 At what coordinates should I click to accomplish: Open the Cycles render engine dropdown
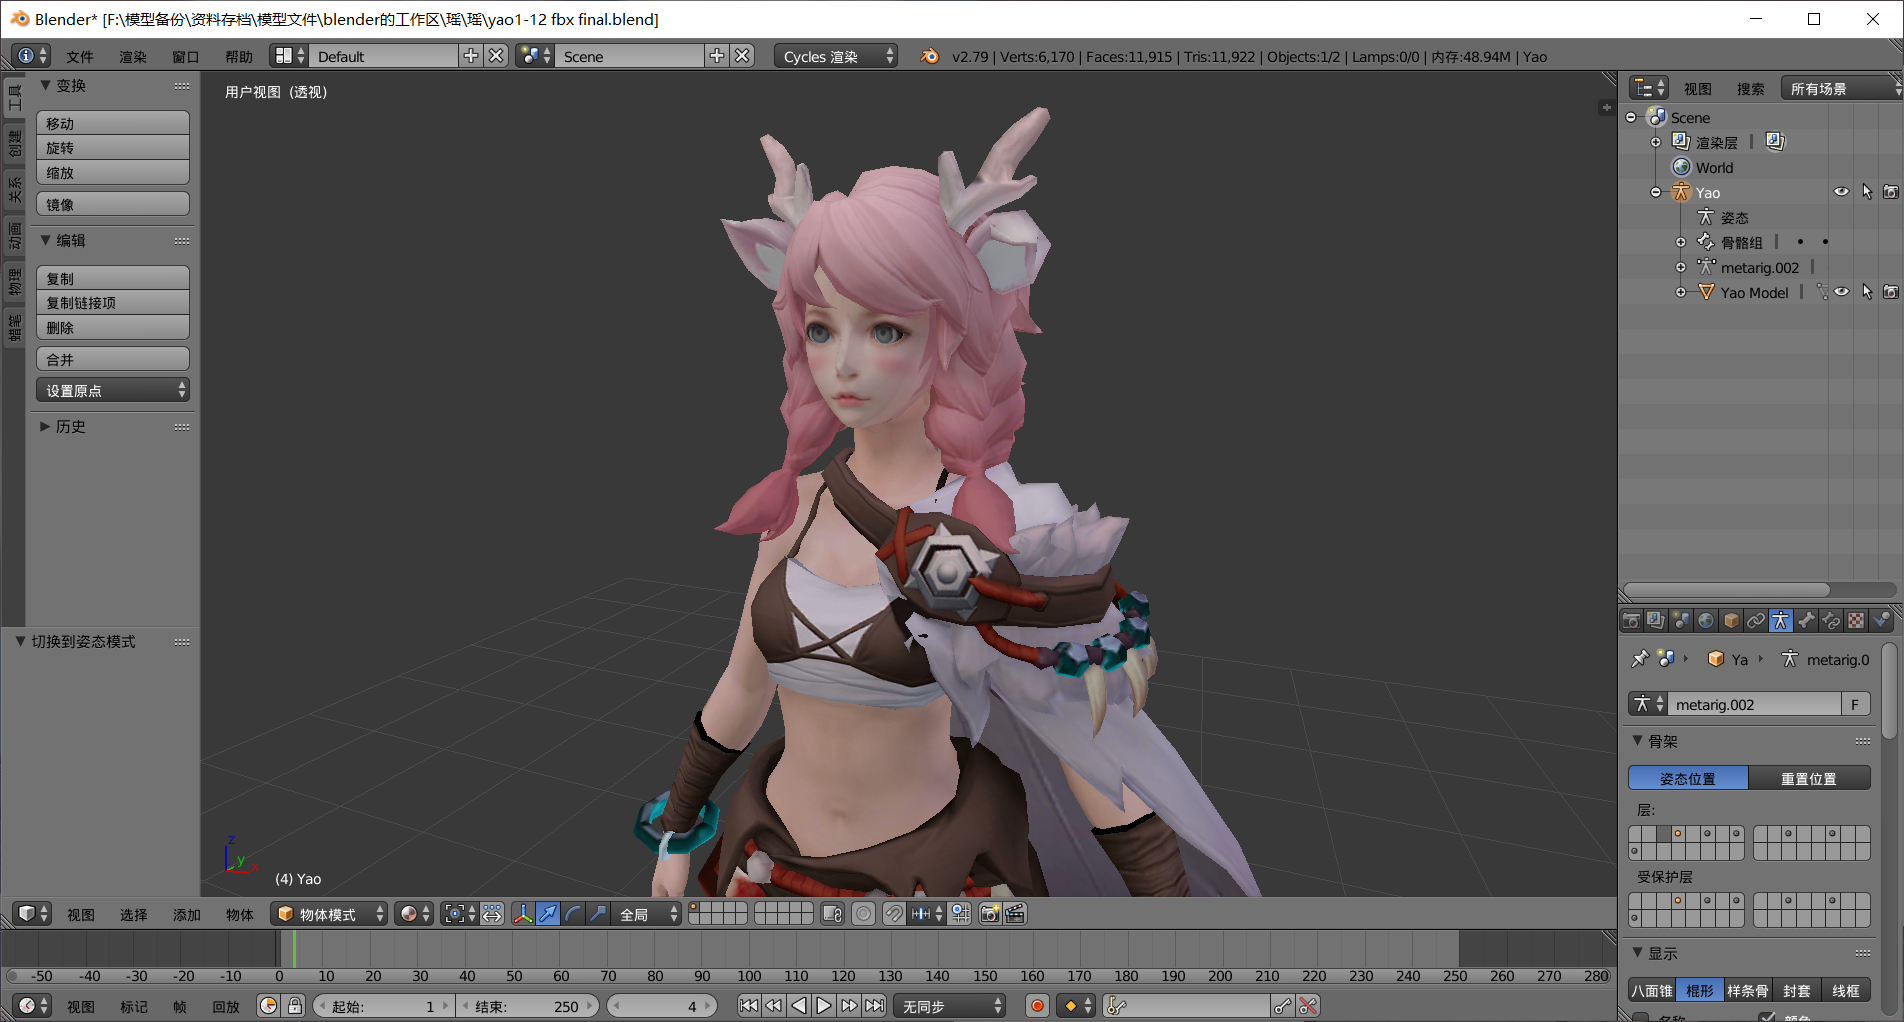pos(836,56)
